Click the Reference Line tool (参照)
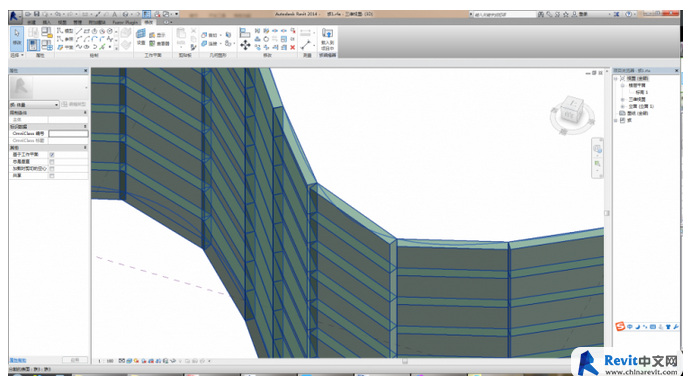Image resolution: width=688 pixels, height=384 pixels. coord(65,39)
